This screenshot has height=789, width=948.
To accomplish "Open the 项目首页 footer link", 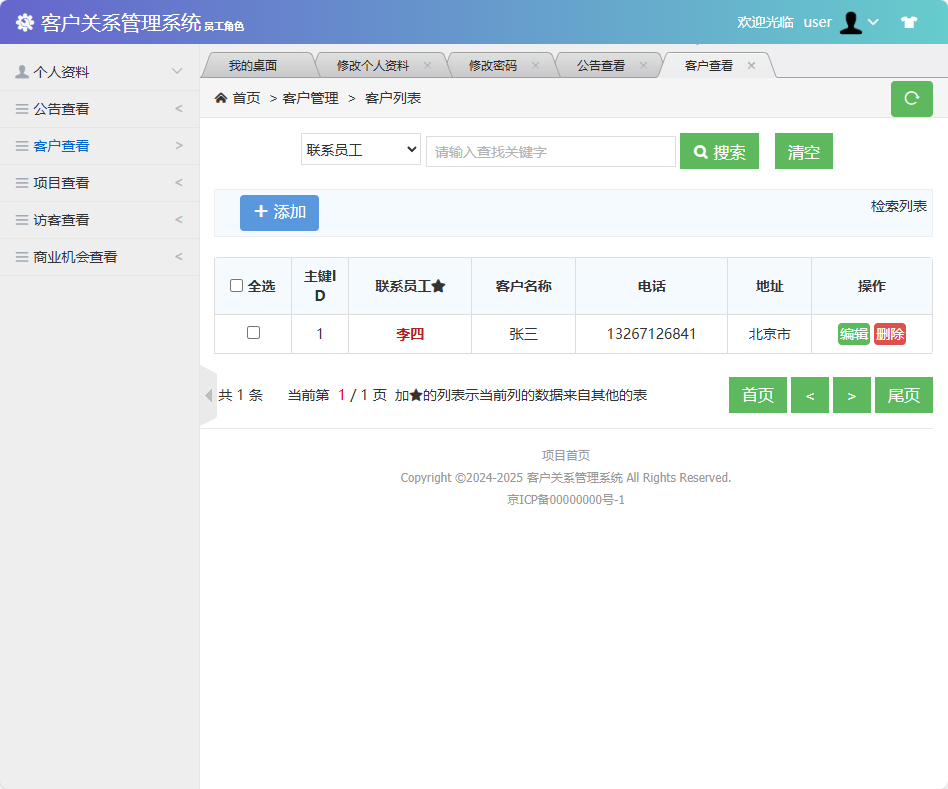I will pos(566,455).
